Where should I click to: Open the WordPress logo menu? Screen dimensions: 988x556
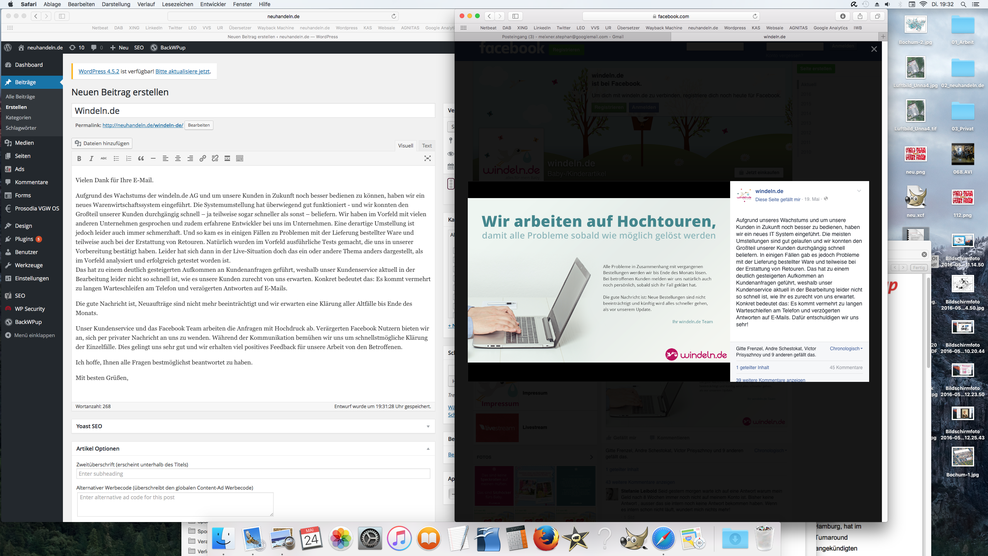pos(8,47)
